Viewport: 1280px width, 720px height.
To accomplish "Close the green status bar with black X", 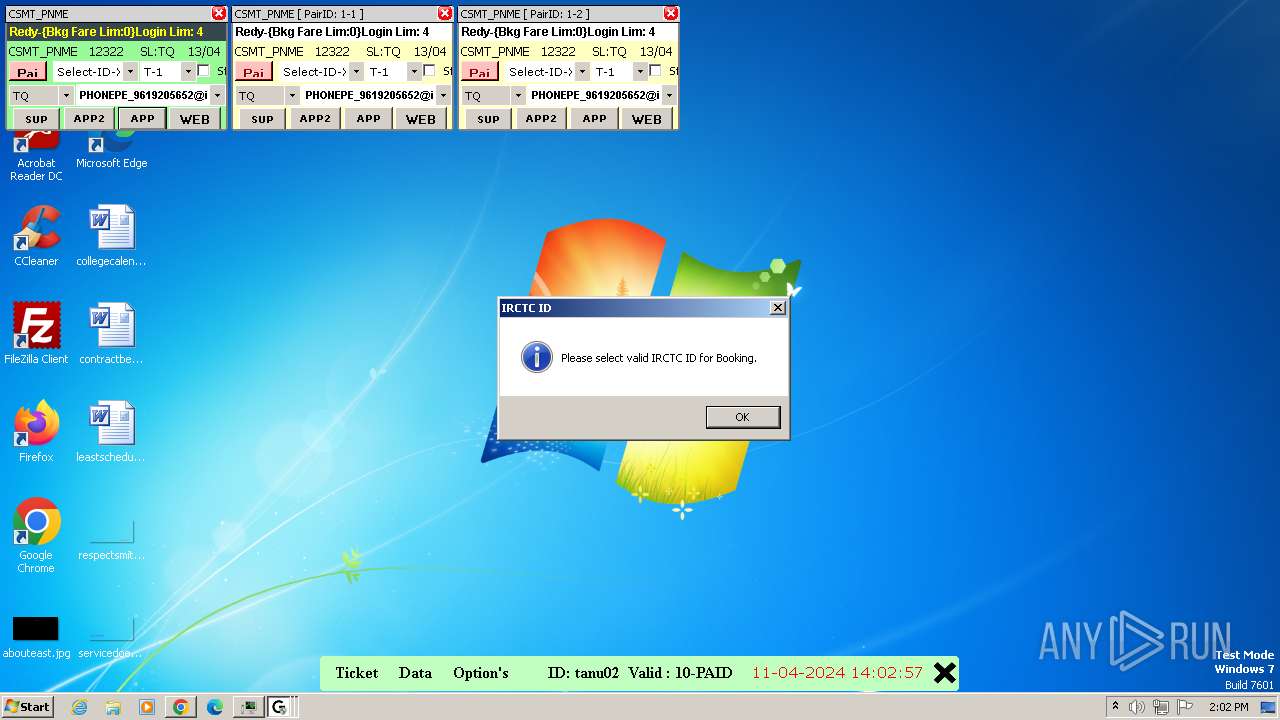I will 944,673.
